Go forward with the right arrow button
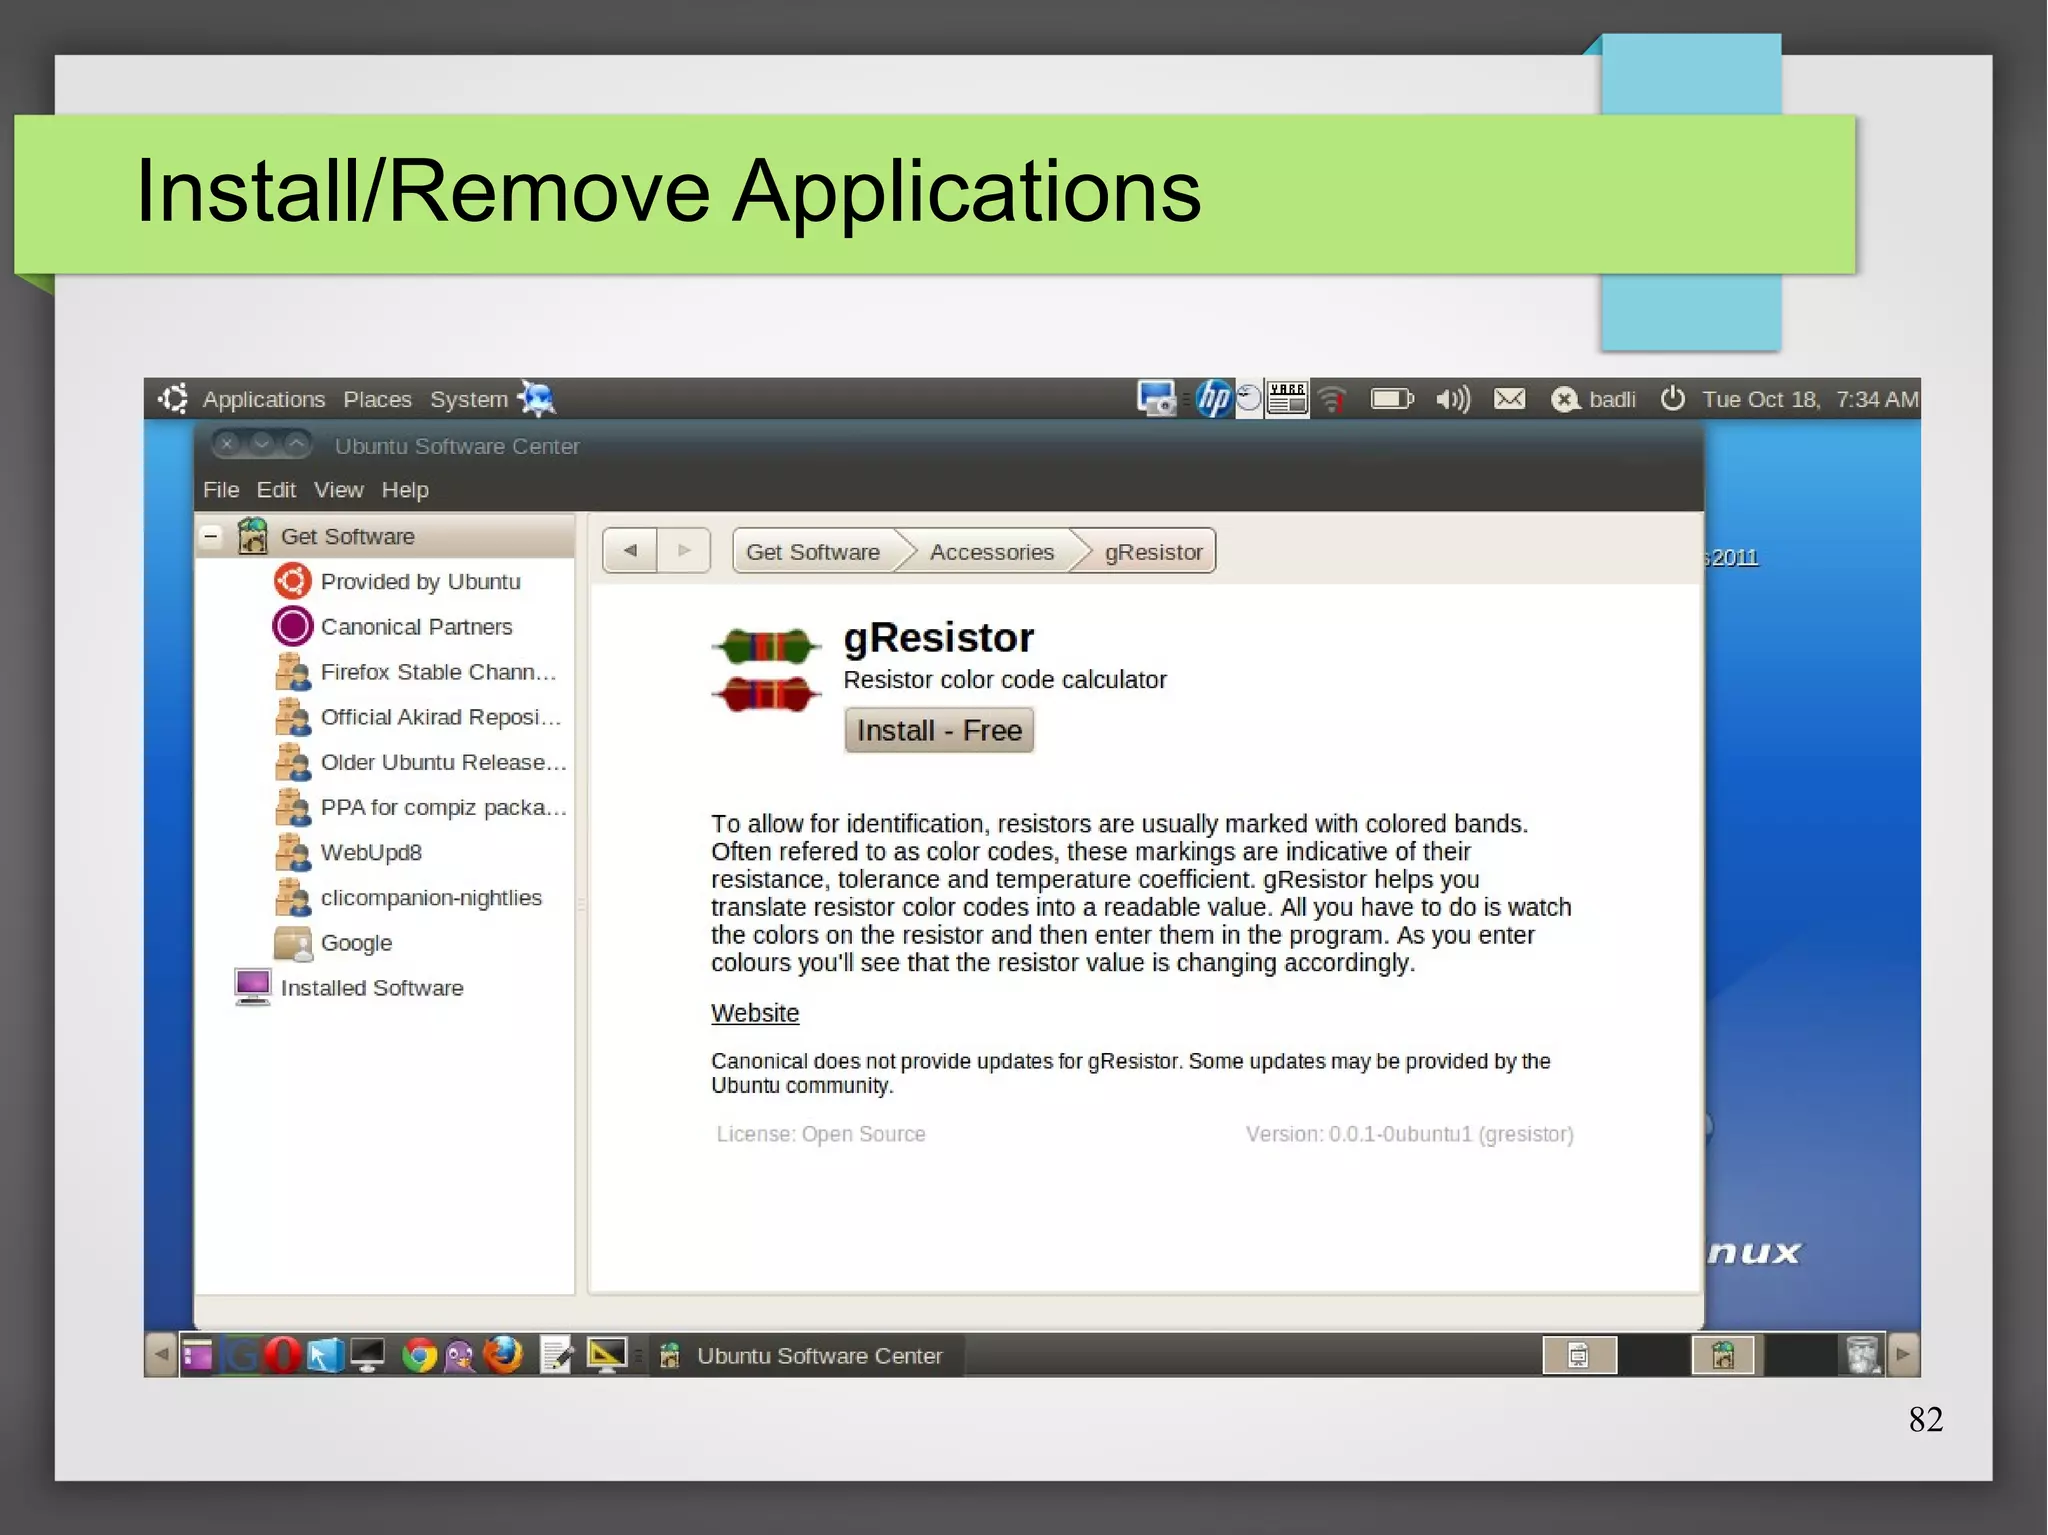Viewport: 2048px width, 1535px height. click(x=684, y=550)
